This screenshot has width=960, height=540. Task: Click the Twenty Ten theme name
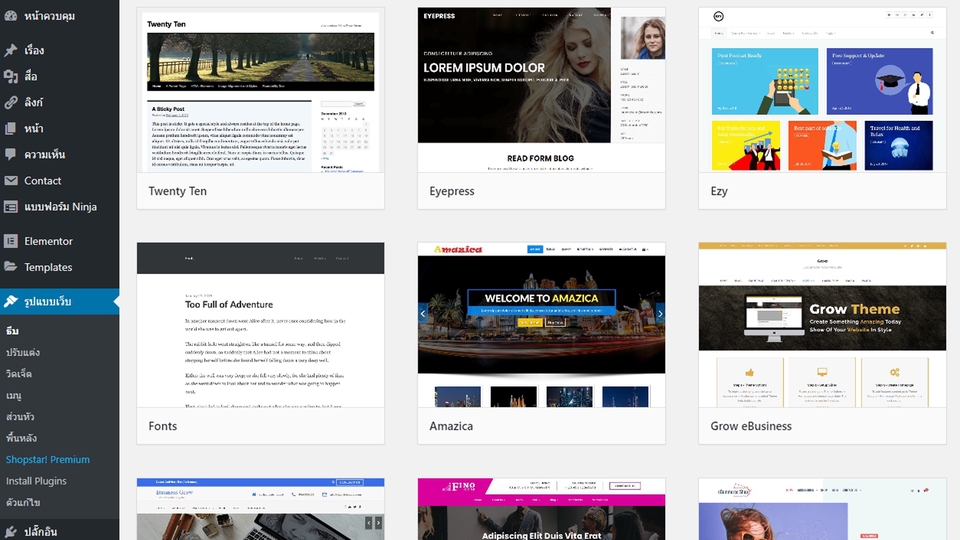pyautogui.click(x=177, y=191)
